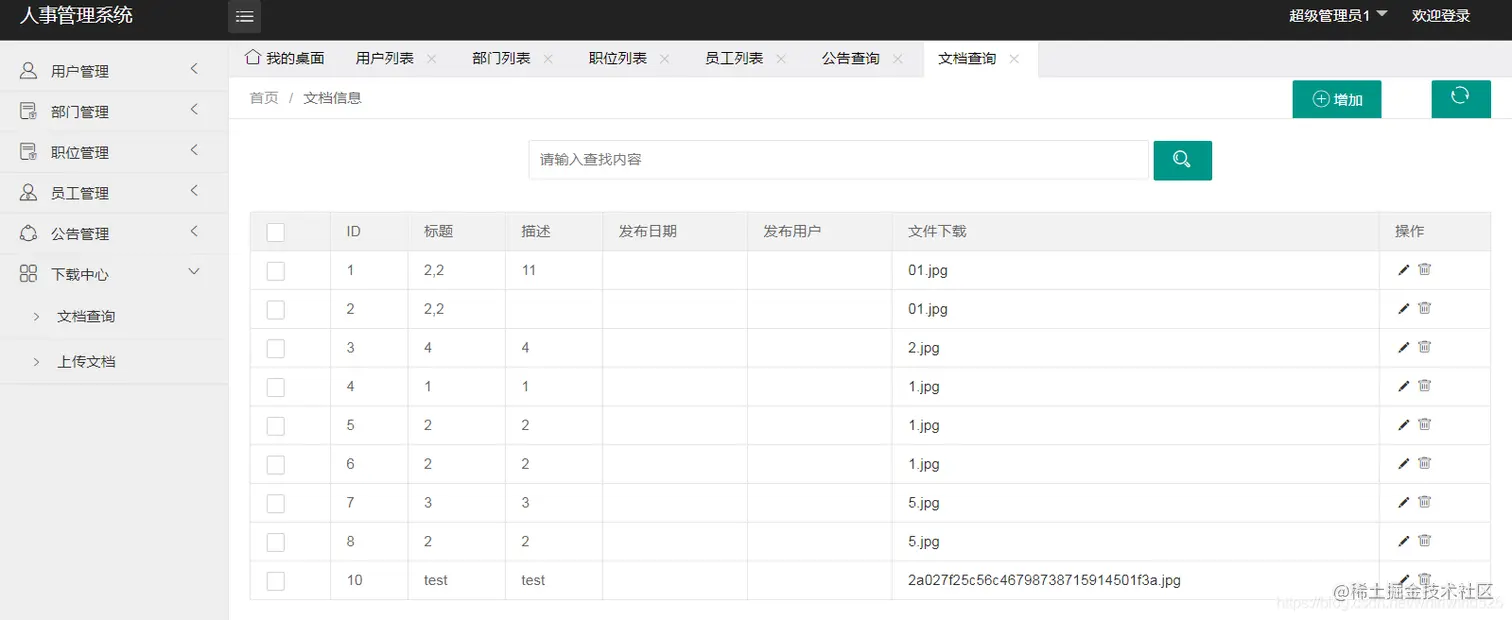Switch to the 公告查询 tab
The height and width of the screenshot is (620, 1512).
851,58
